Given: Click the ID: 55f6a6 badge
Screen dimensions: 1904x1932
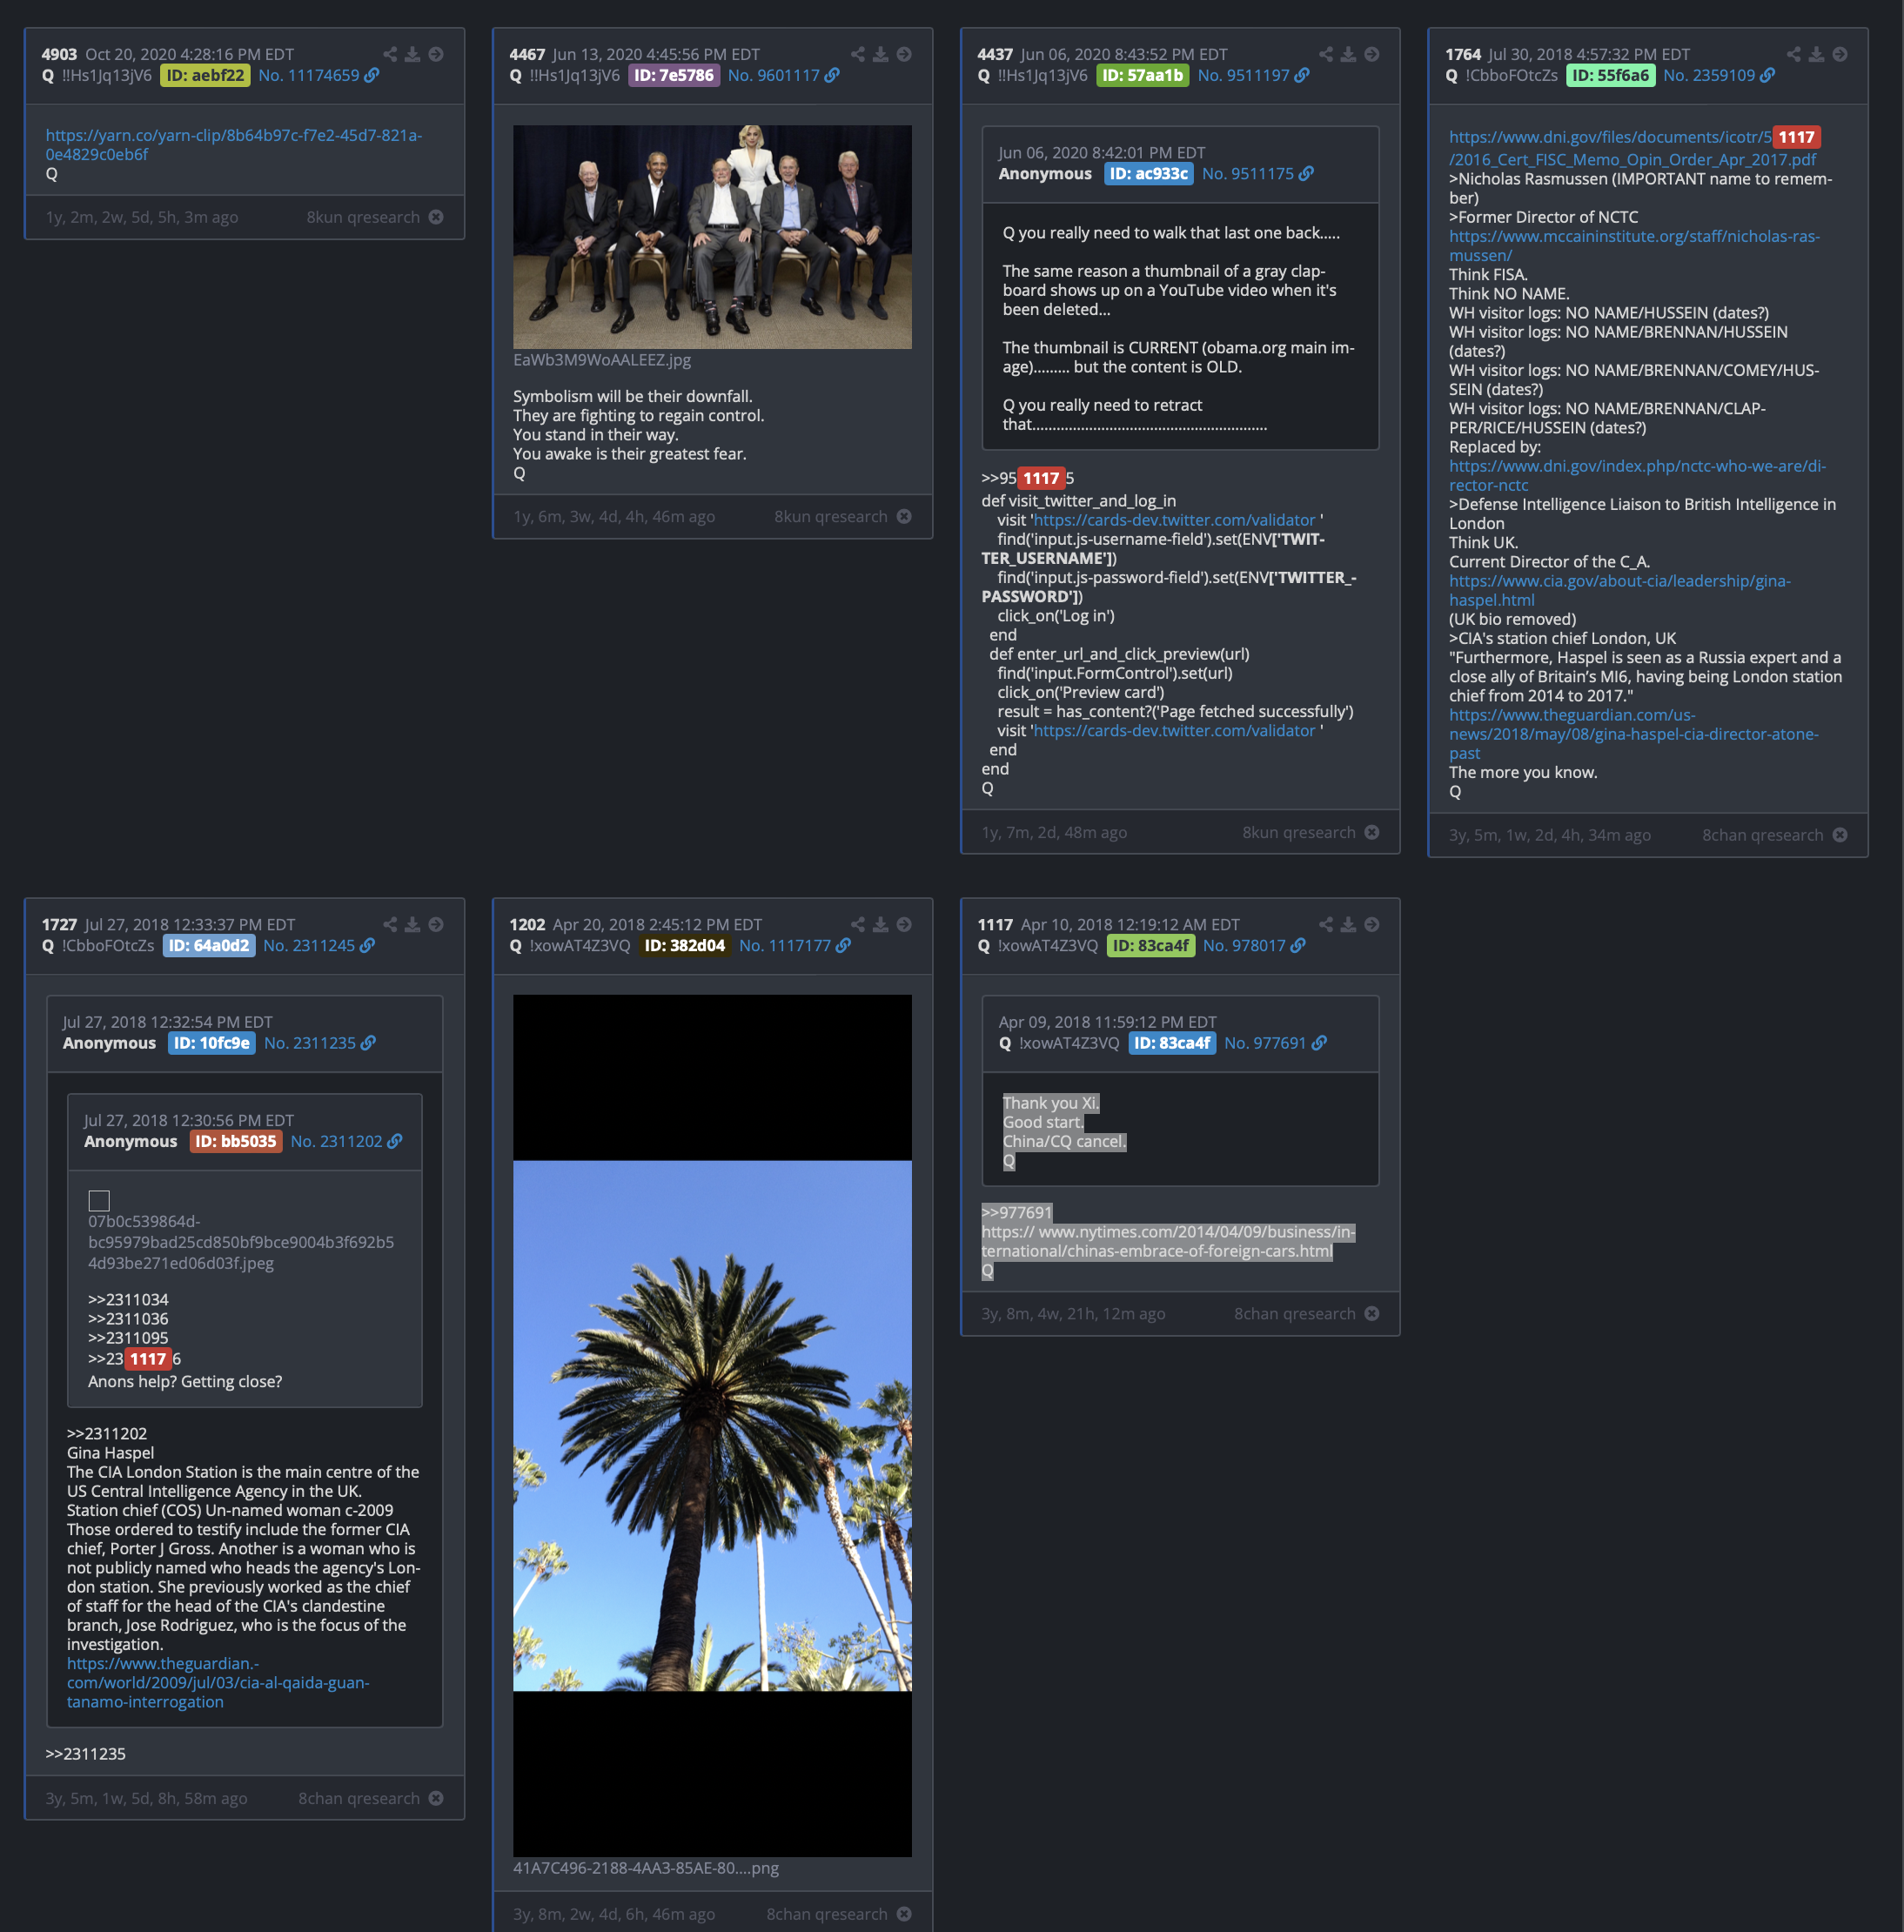Looking at the screenshot, I should click(x=1610, y=75).
